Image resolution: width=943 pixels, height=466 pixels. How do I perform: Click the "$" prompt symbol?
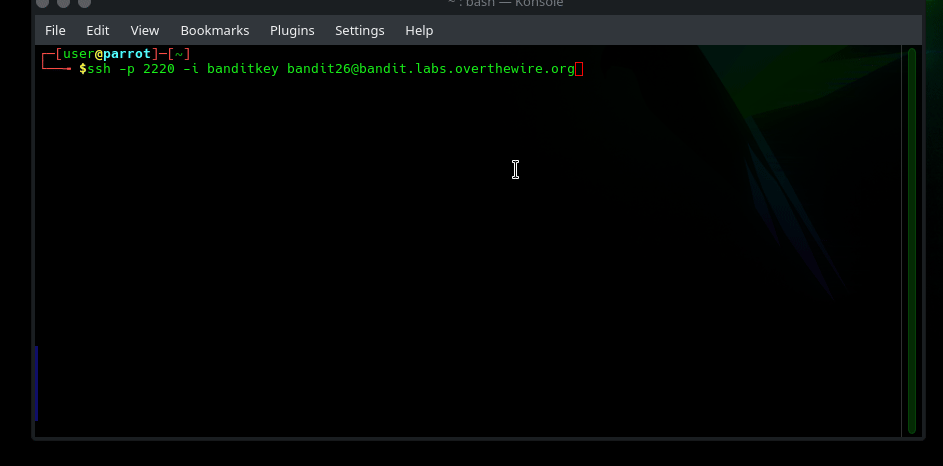point(82,69)
